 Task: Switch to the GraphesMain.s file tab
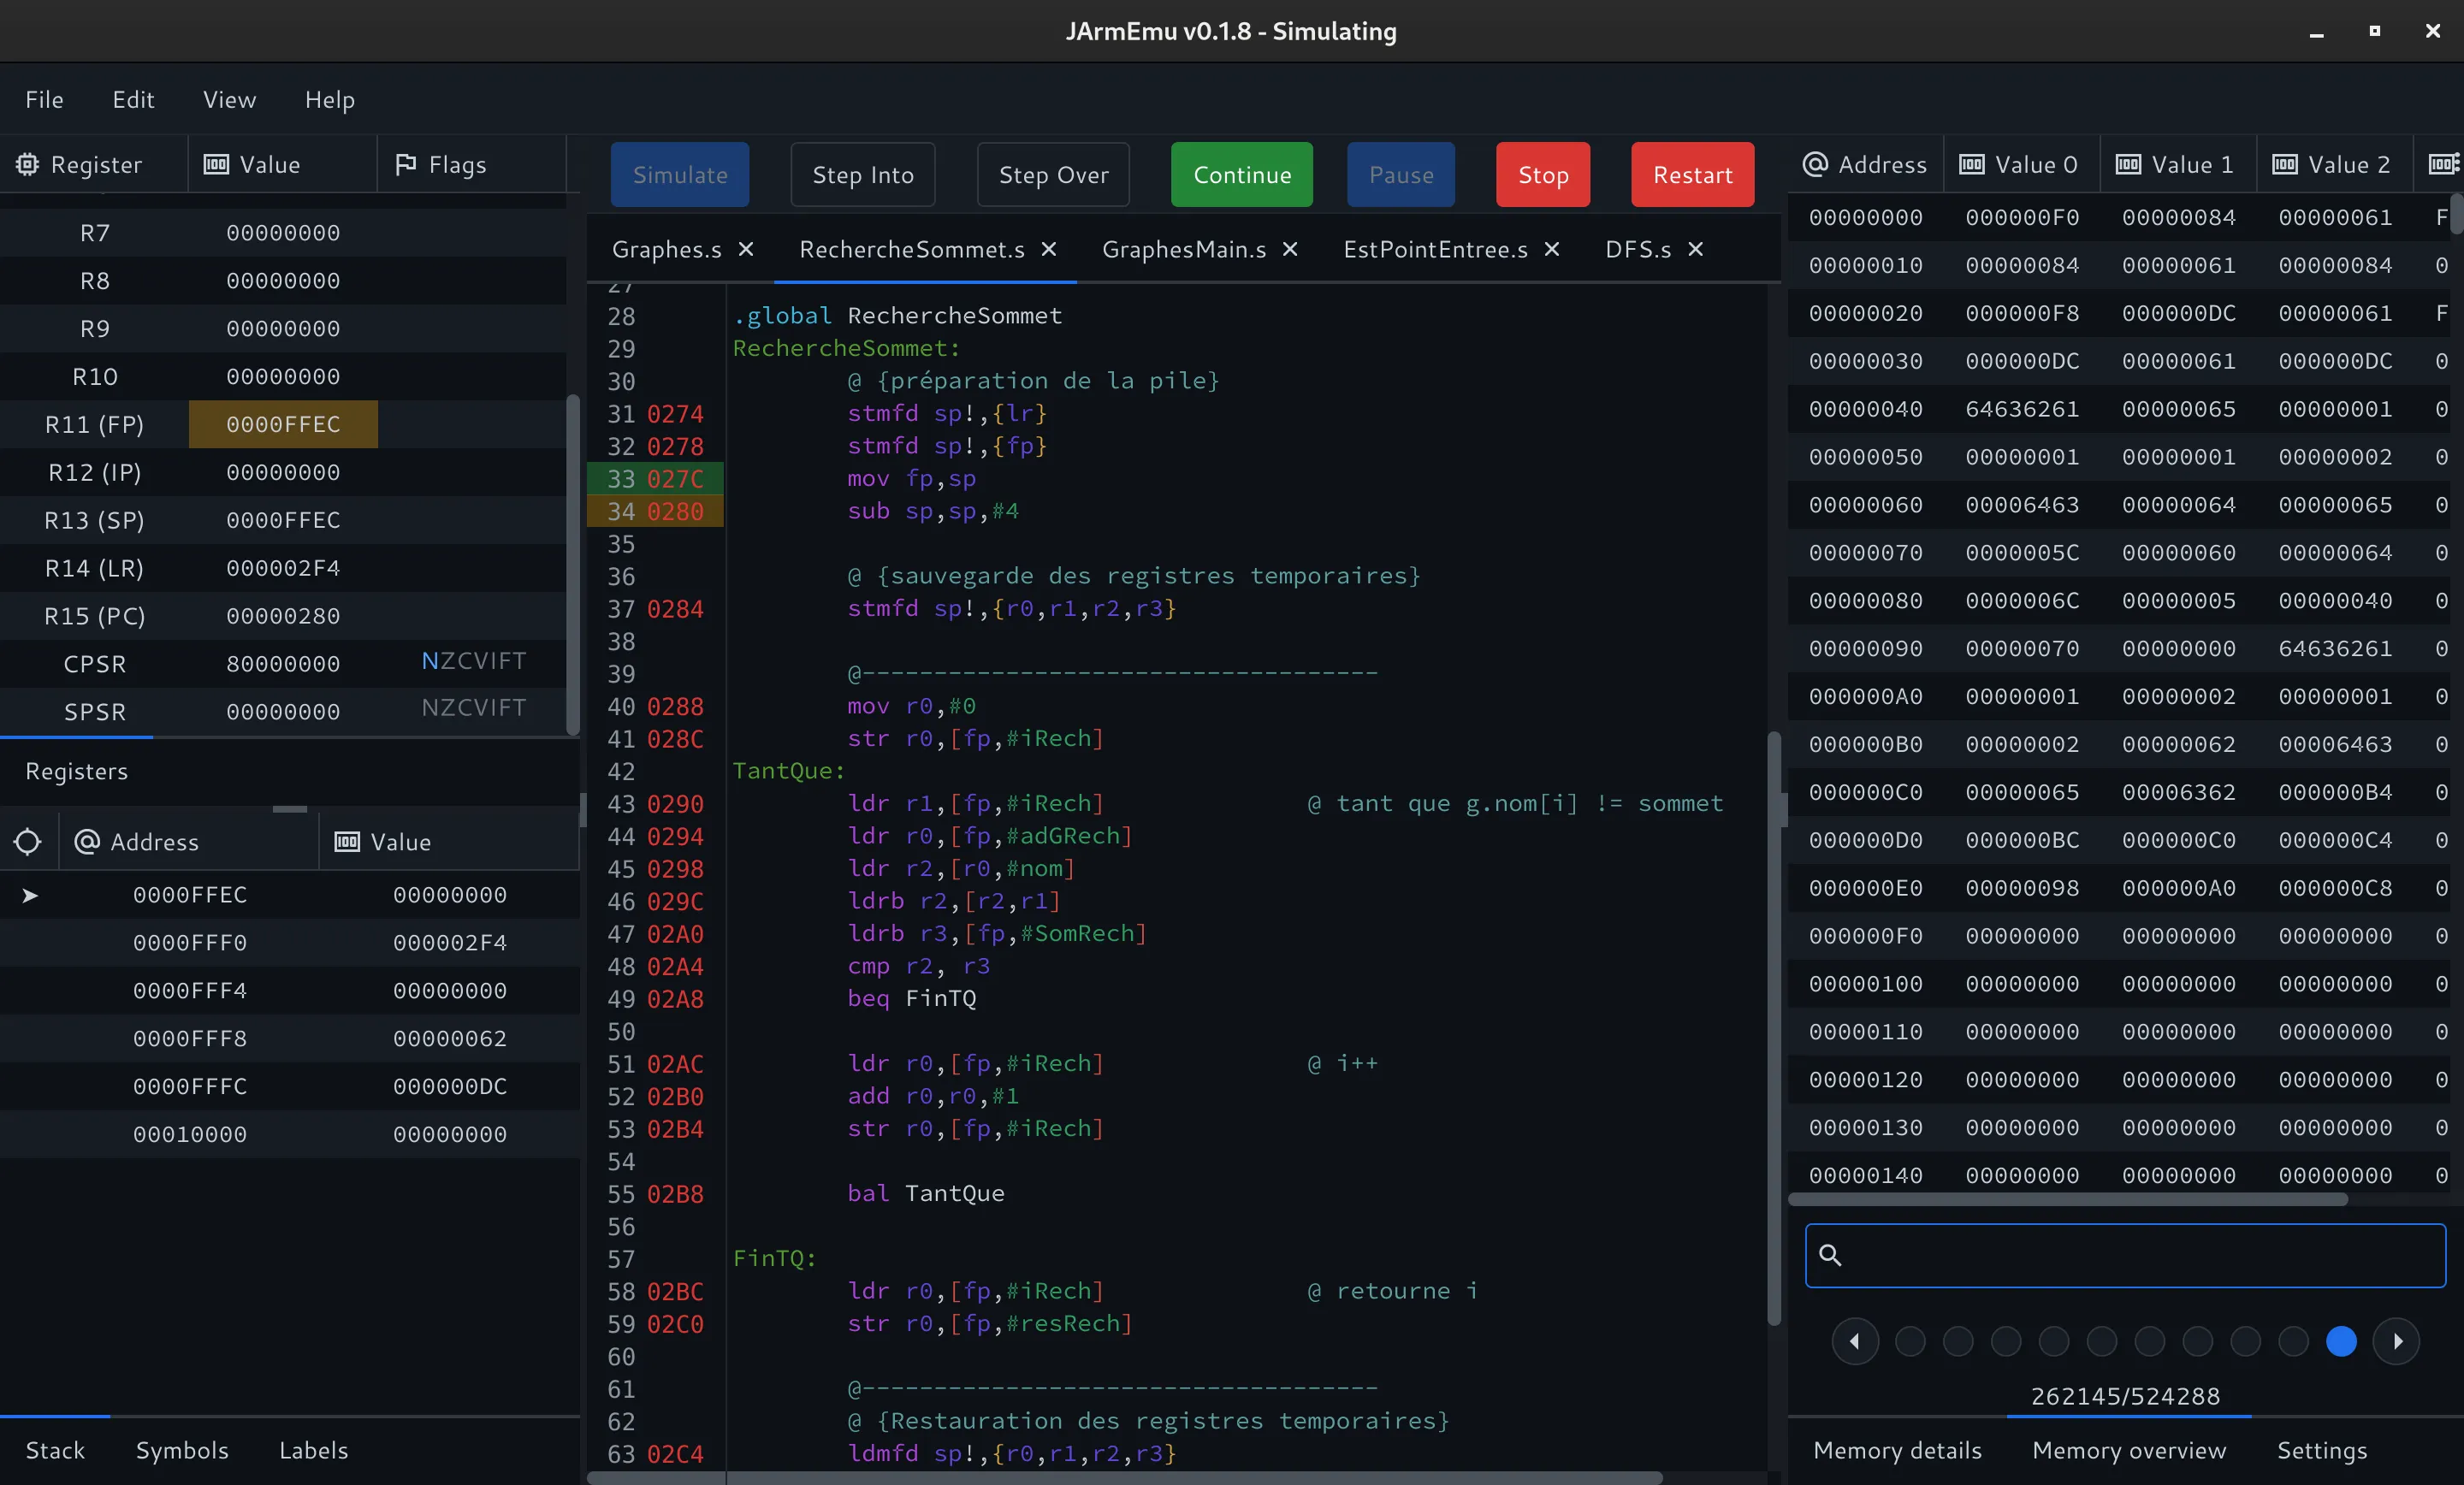(x=1184, y=249)
